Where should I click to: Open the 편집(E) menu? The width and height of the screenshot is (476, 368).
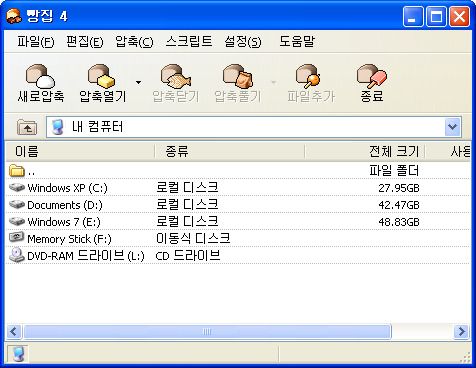(x=85, y=42)
